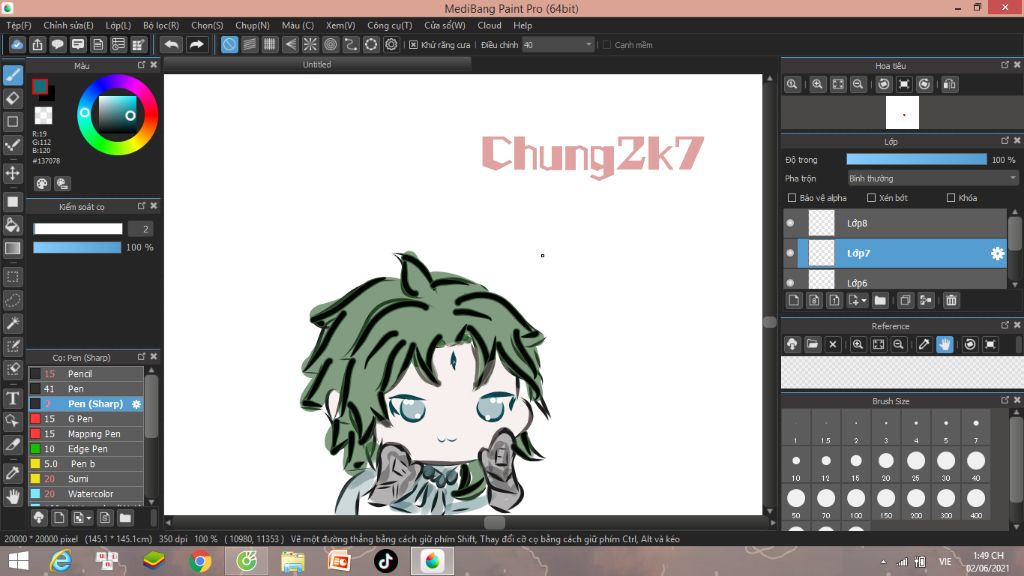This screenshot has width=1024, height=576.
Task: Flip the view in Navigator panel
Action: click(x=950, y=84)
